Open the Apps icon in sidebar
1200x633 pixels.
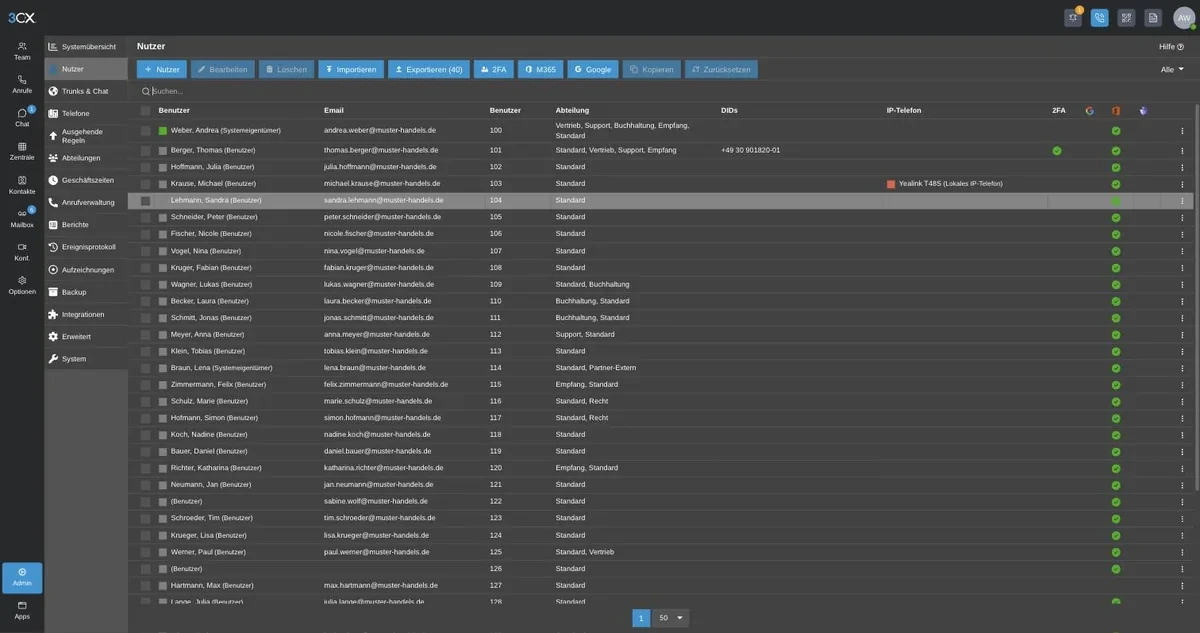click(x=22, y=610)
